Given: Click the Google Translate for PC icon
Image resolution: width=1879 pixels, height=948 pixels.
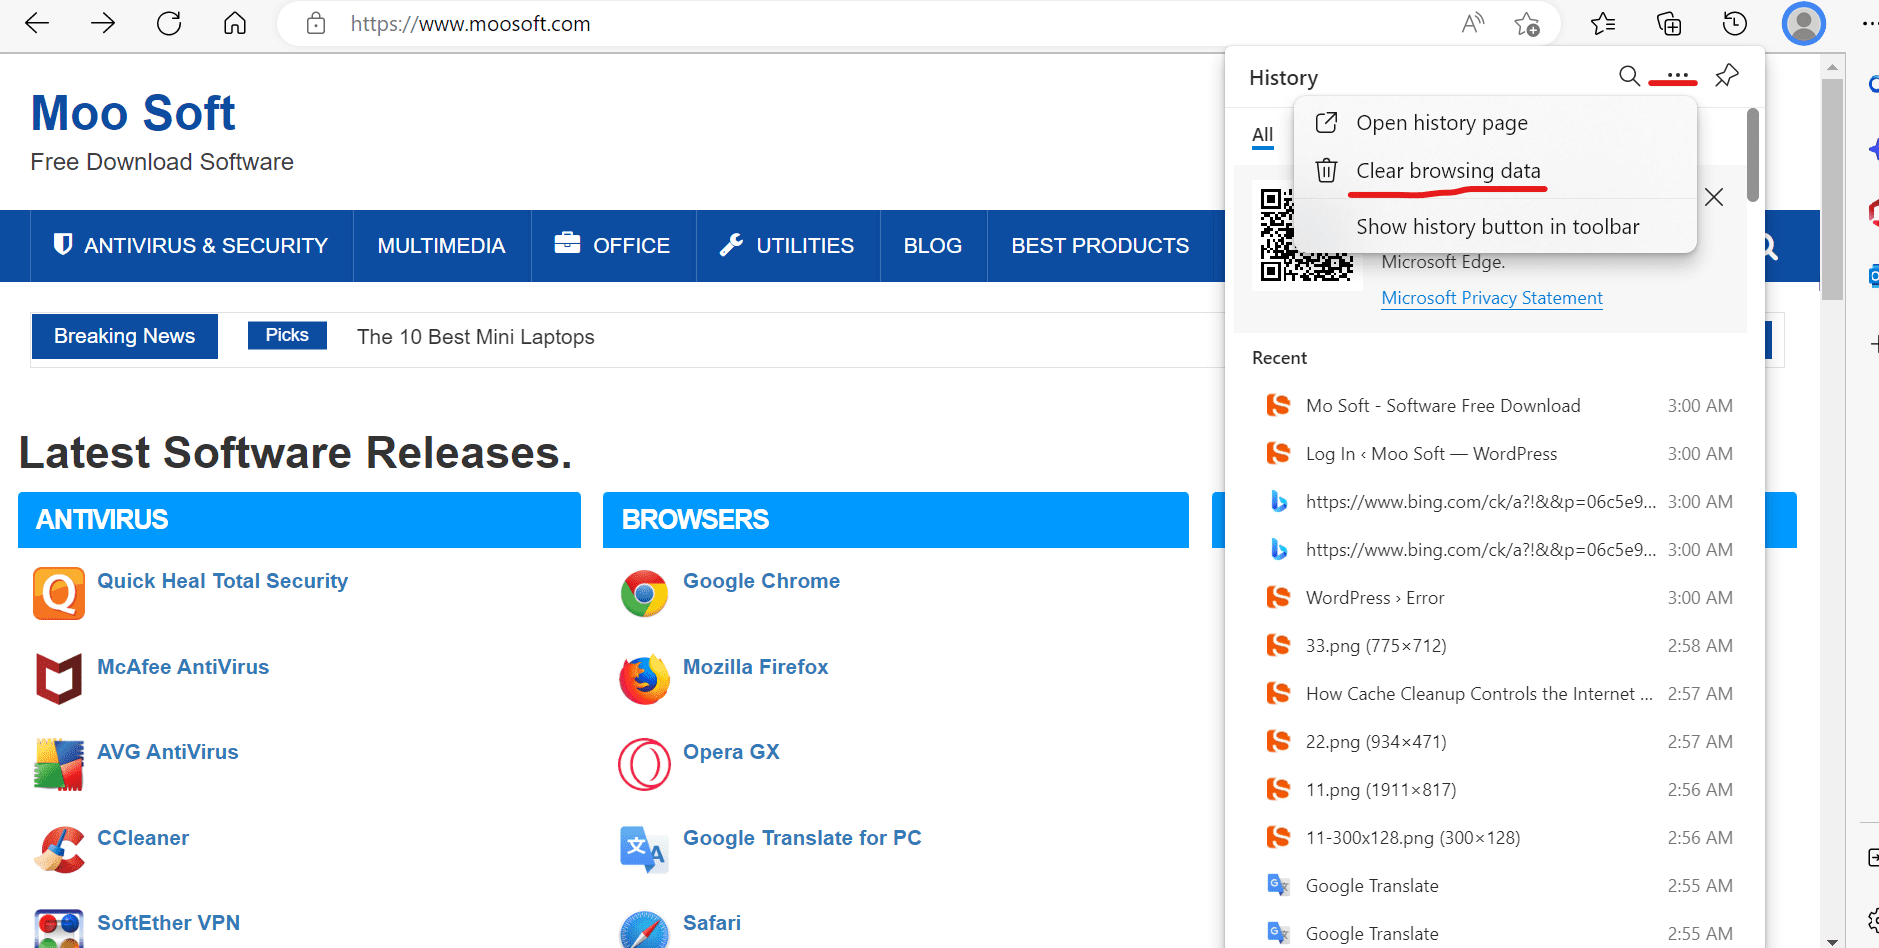Looking at the screenshot, I should click(x=643, y=850).
